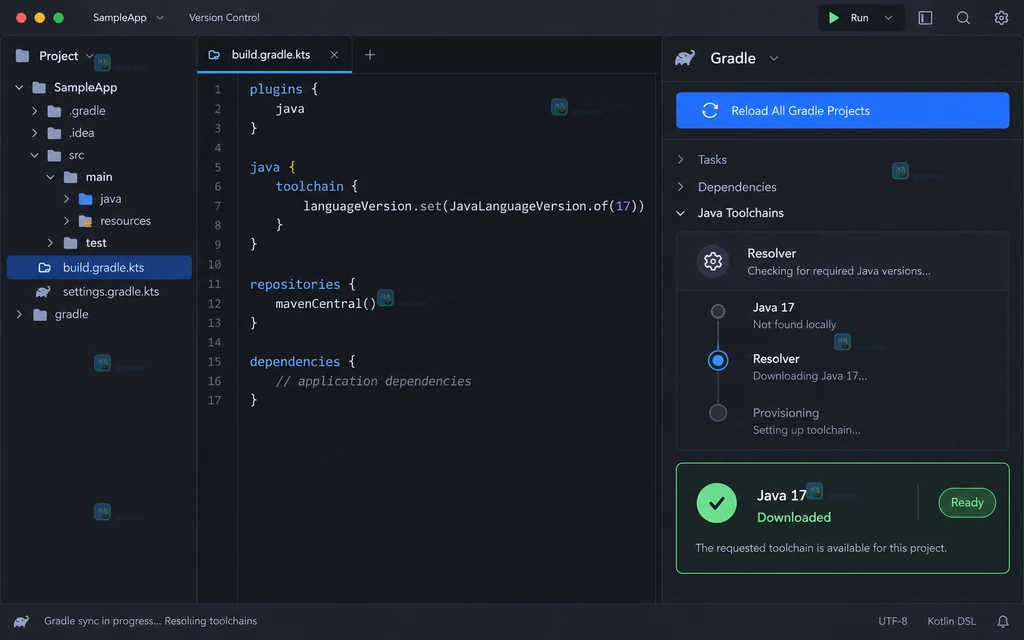Click the green checkmark Downloaded icon
The height and width of the screenshot is (640, 1024).
(x=716, y=503)
